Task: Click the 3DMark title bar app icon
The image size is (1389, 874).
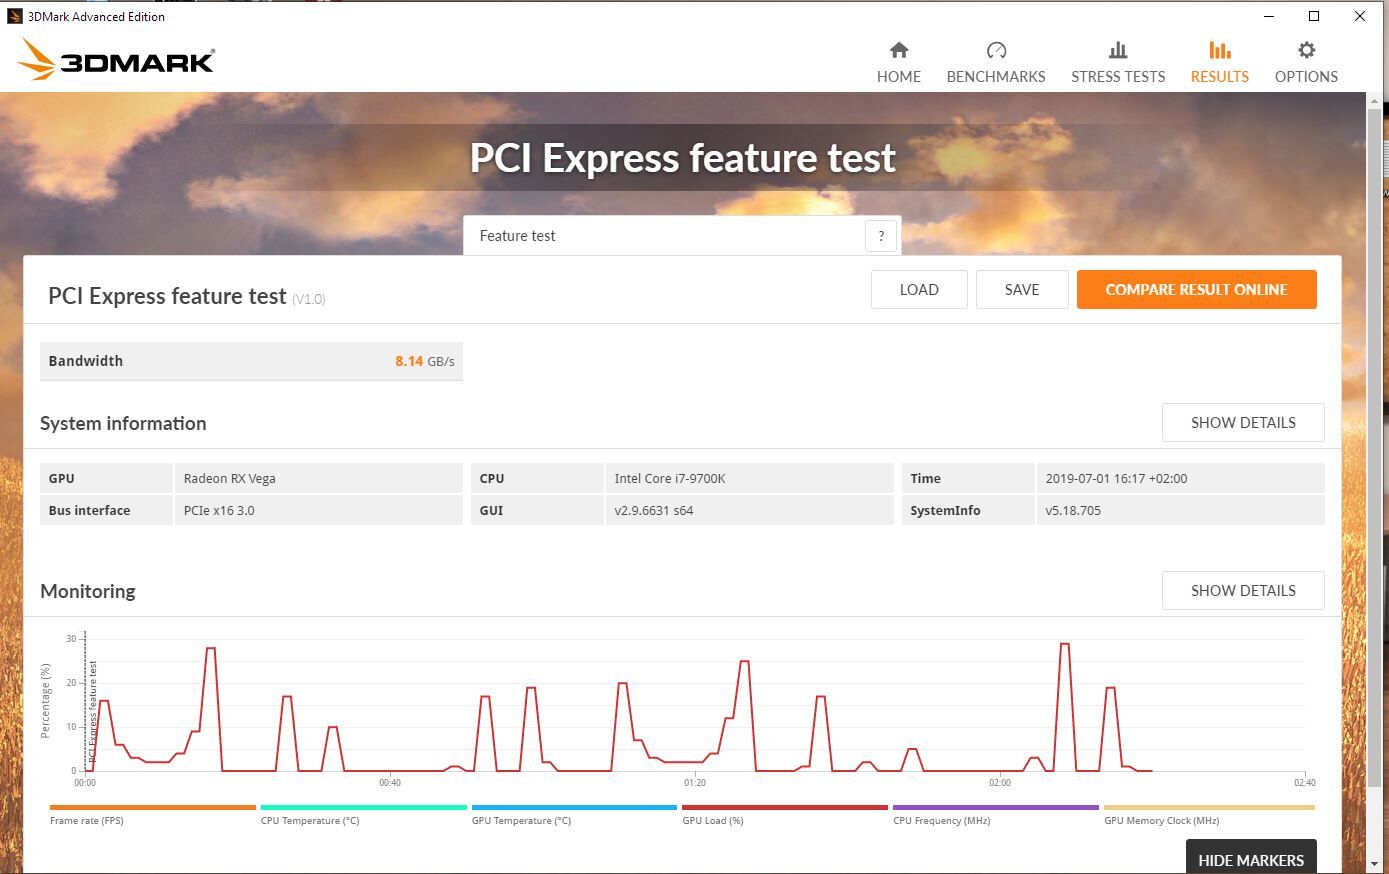Action: (x=14, y=16)
